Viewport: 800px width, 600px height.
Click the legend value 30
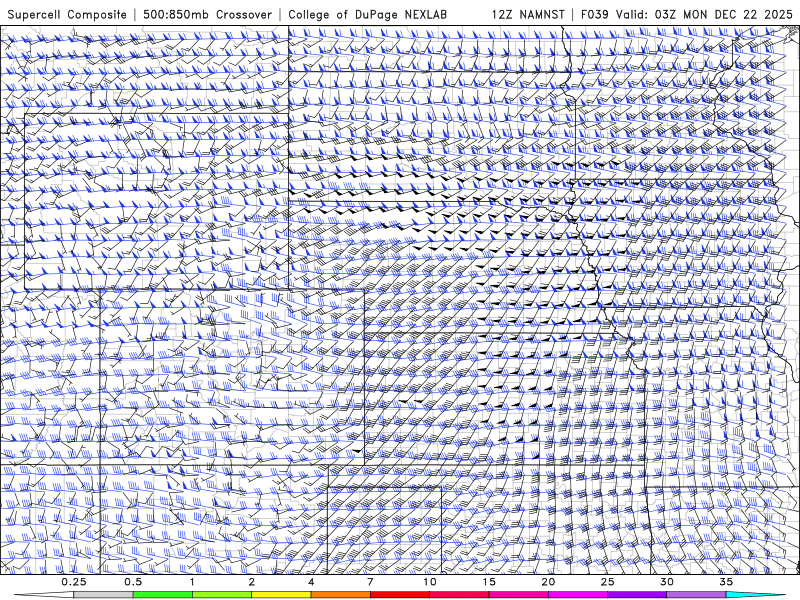(x=666, y=582)
